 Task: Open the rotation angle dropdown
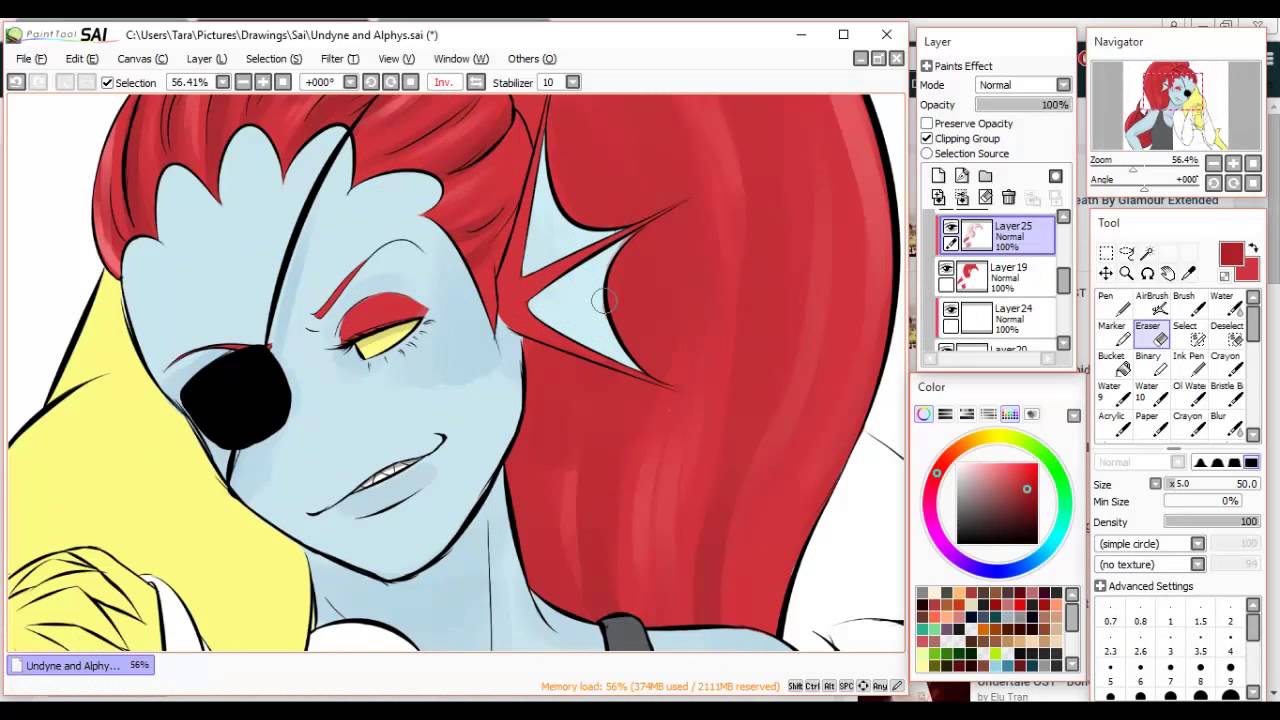click(350, 82)
